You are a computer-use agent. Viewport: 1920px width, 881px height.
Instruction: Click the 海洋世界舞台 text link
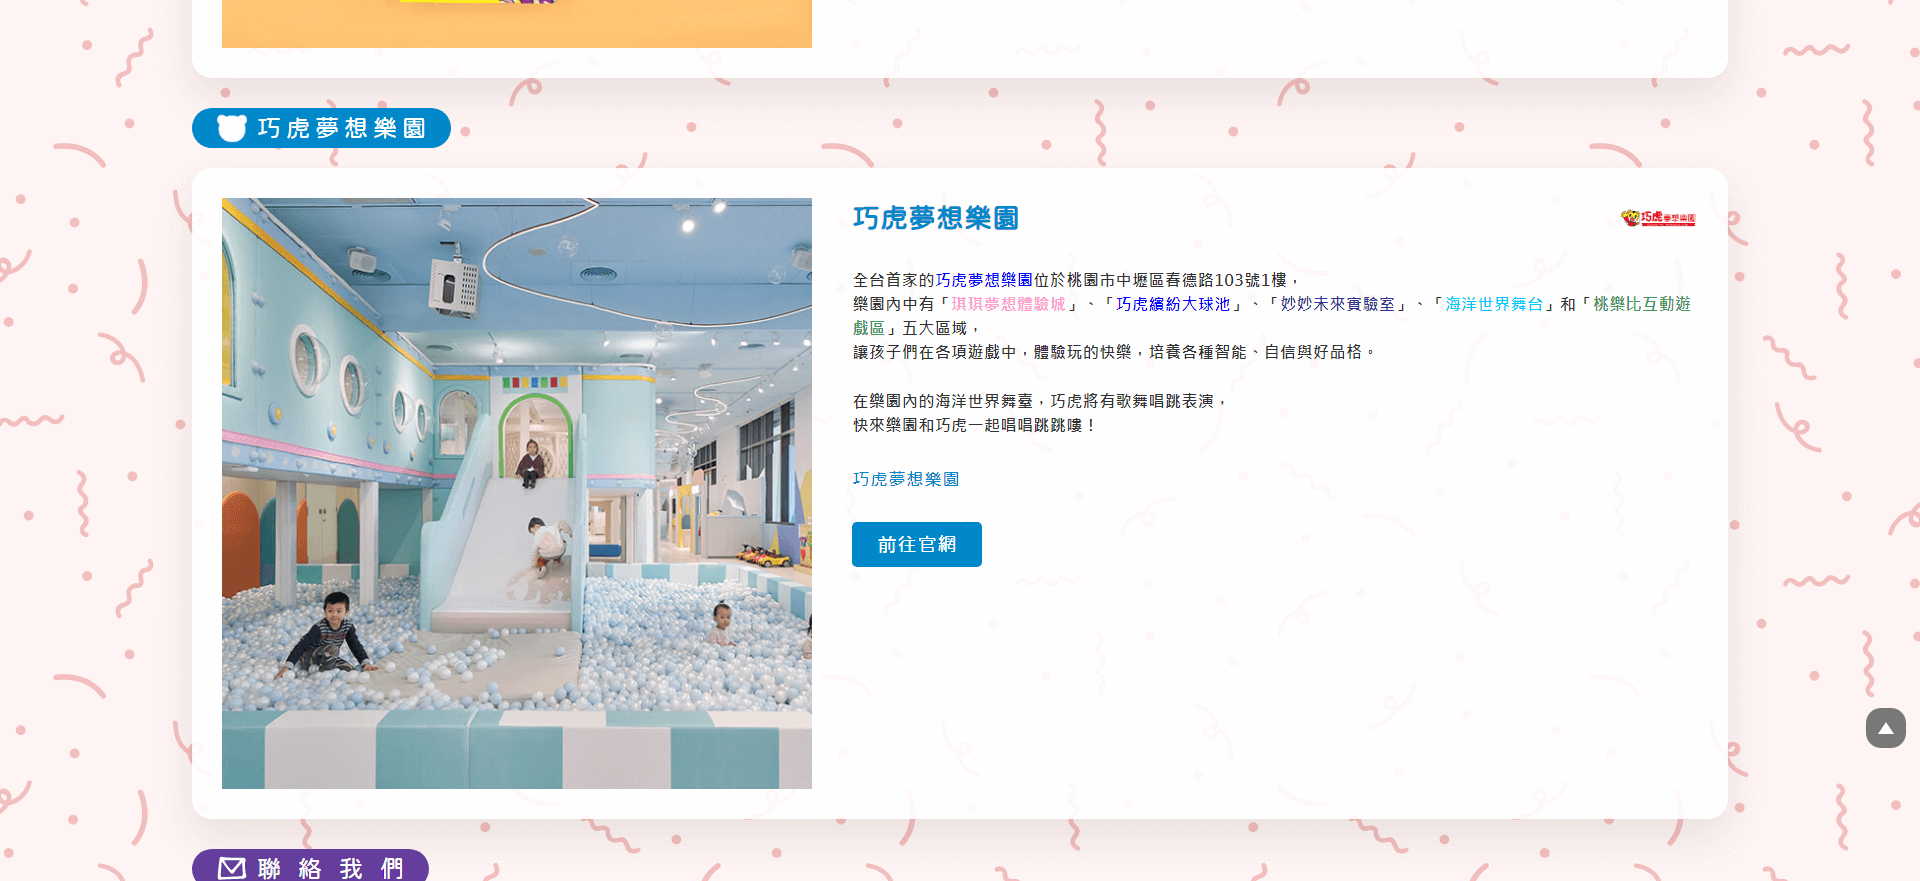click(1495, 304)
